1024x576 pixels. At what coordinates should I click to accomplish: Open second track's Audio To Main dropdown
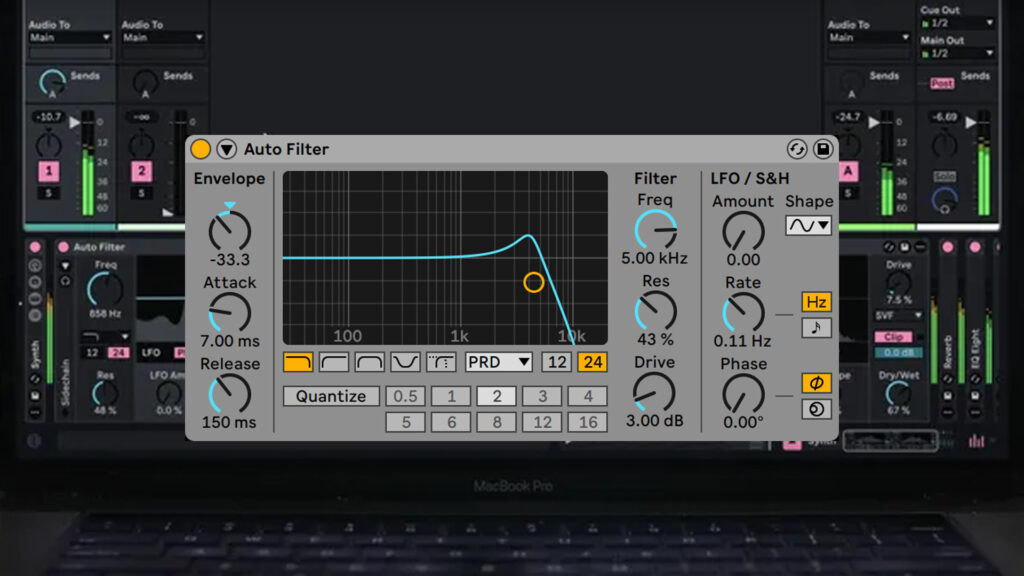pyautogui.click(x=163, y=38)
